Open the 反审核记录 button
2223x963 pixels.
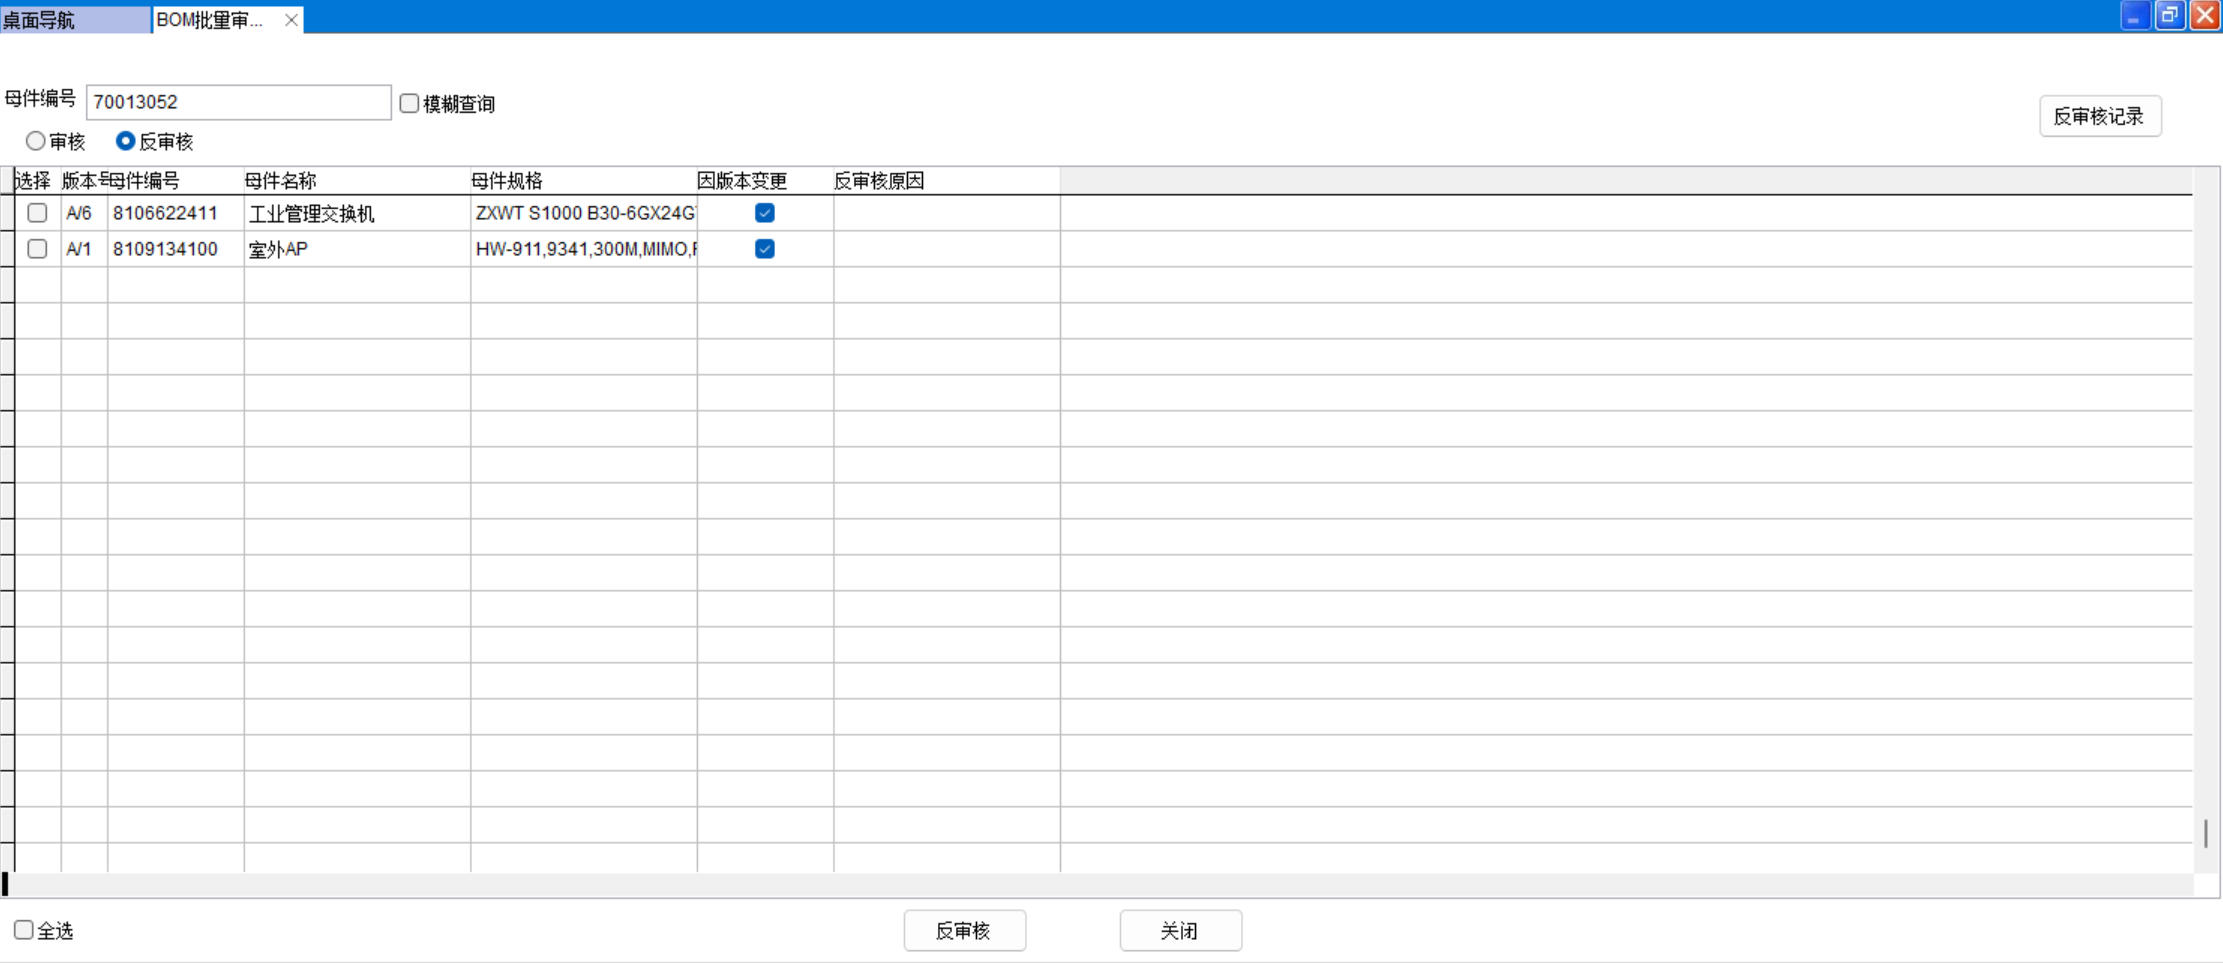[2099, 116]
